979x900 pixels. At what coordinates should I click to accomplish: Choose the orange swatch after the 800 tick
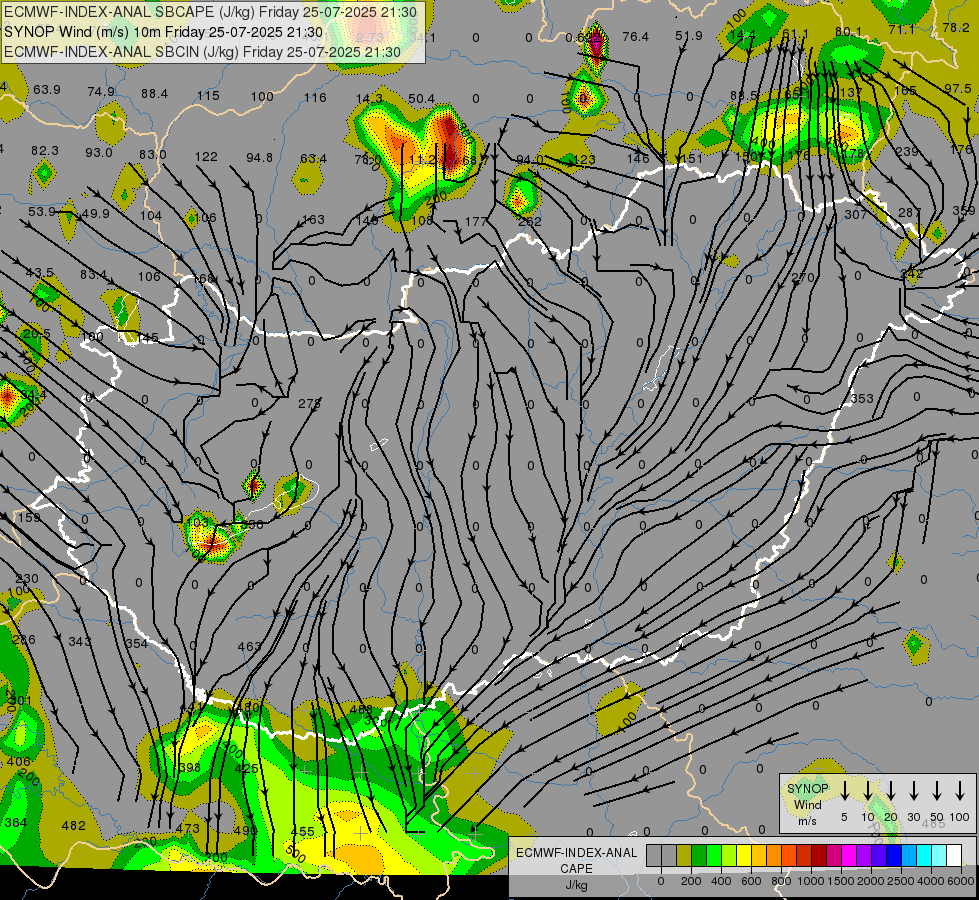coord(789,855)
